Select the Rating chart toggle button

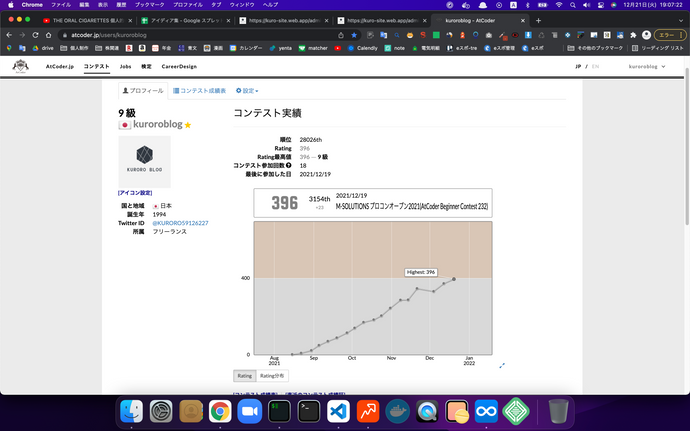click(245, 376)
